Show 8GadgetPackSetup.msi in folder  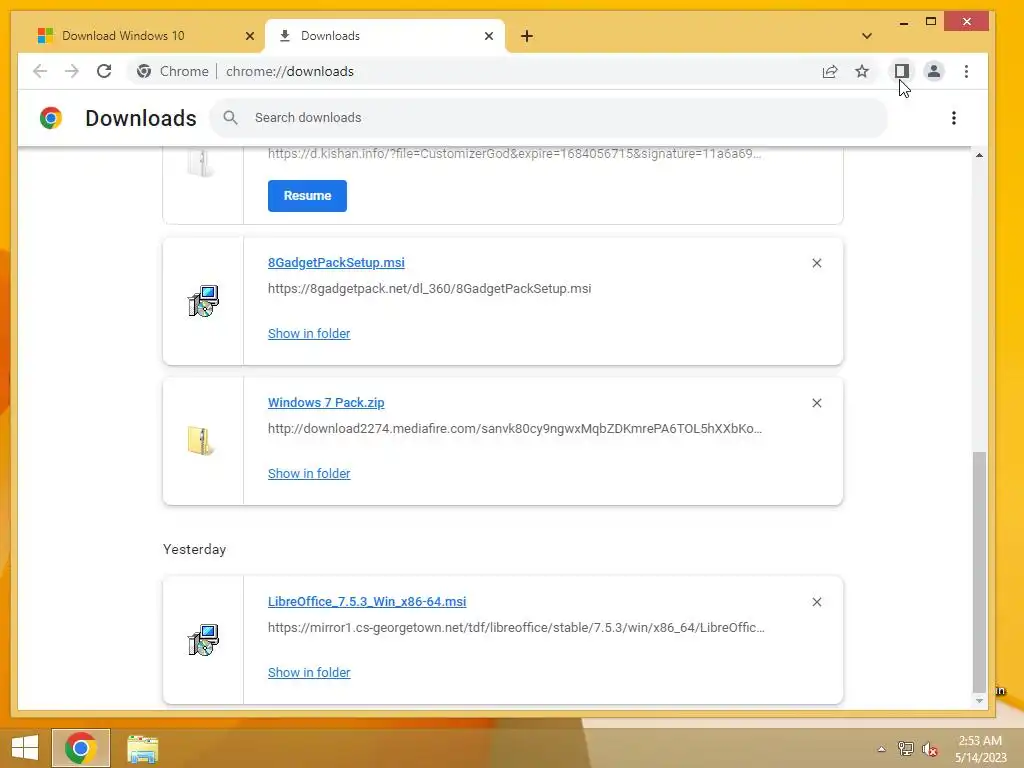click(x=309, y=334)
